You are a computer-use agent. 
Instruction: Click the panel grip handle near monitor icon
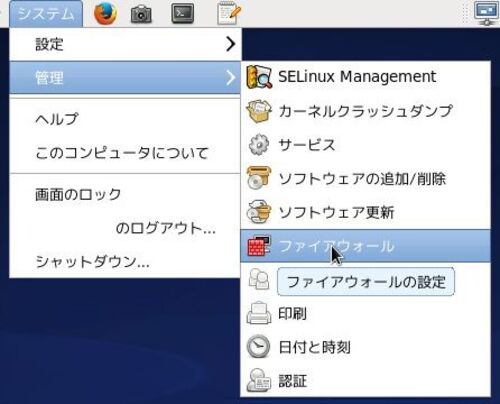tap(466, 14)
